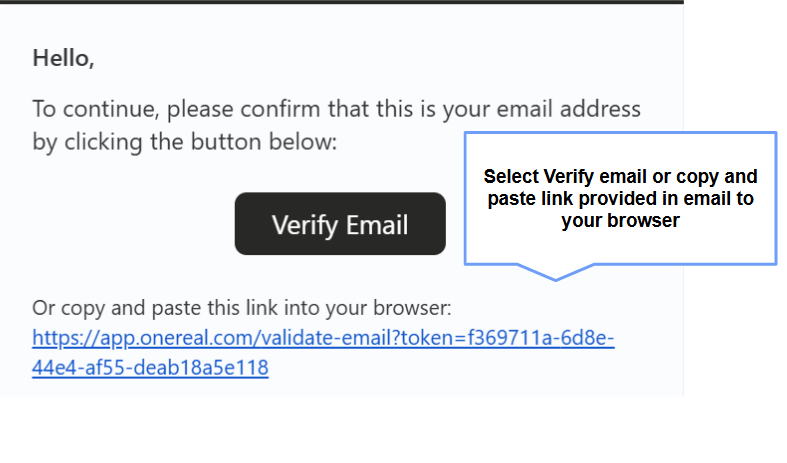Click the "token=" part of the link
This screenshot has height=463, width=787.
click(430, 338)
